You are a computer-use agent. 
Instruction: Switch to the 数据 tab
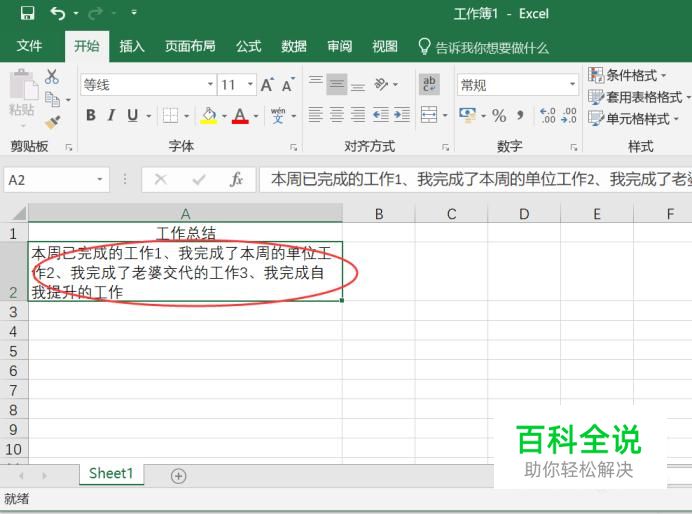[294, 46]
